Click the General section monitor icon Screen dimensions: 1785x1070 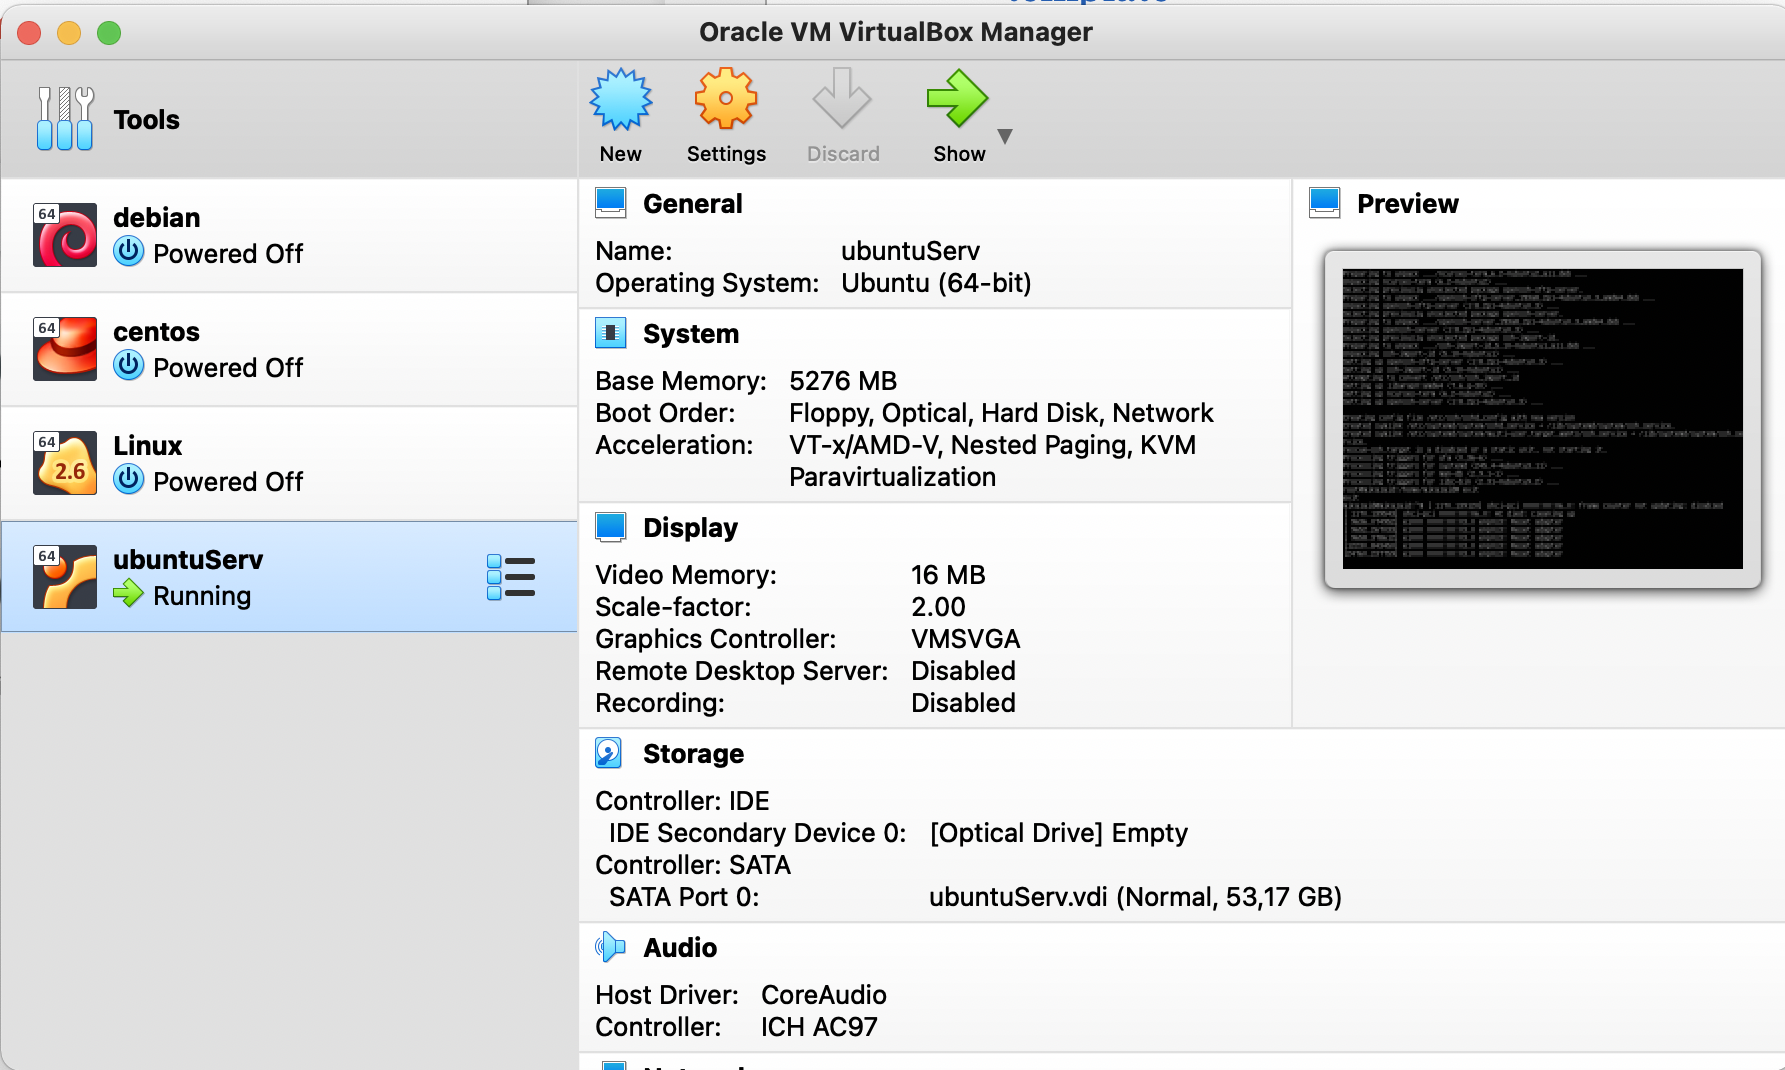pos(611,203)
